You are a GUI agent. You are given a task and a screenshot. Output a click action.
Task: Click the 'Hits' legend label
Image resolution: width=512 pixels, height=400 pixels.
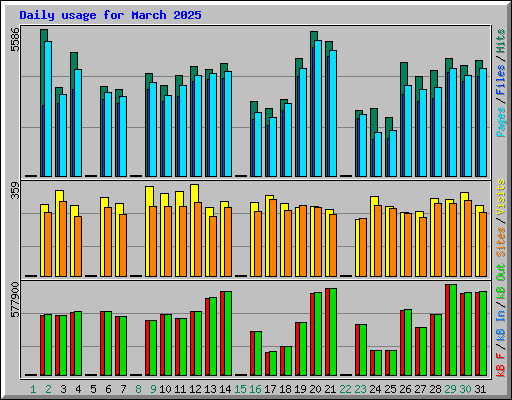point(501,41)
